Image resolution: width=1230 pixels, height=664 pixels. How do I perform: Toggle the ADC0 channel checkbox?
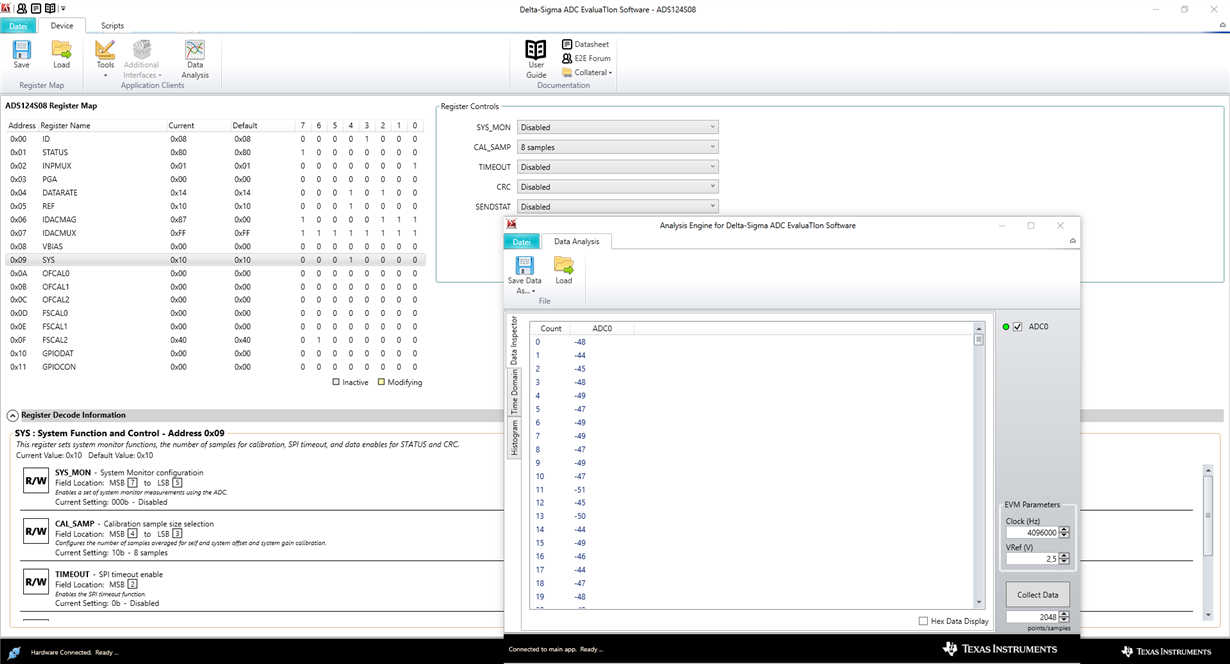click(x=1018, y=327)
